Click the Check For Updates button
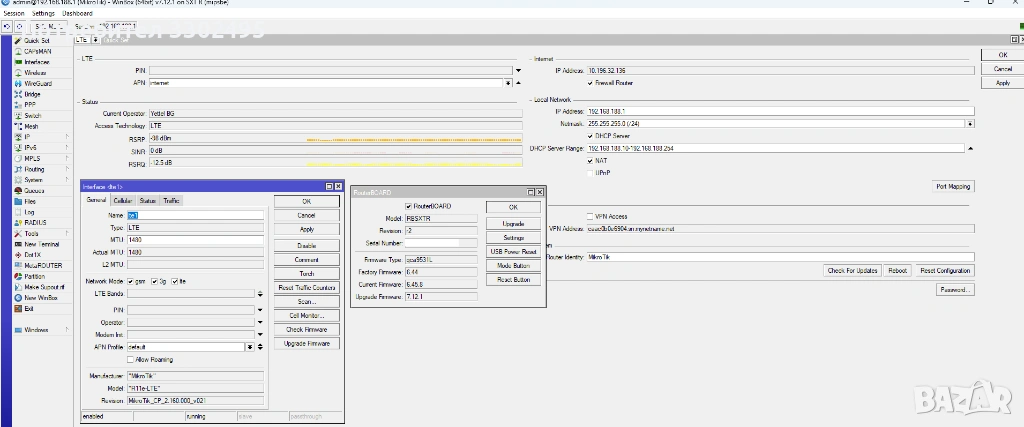Image resolution: width=1024 pixels, height=427 pixels. coord(853,271)
